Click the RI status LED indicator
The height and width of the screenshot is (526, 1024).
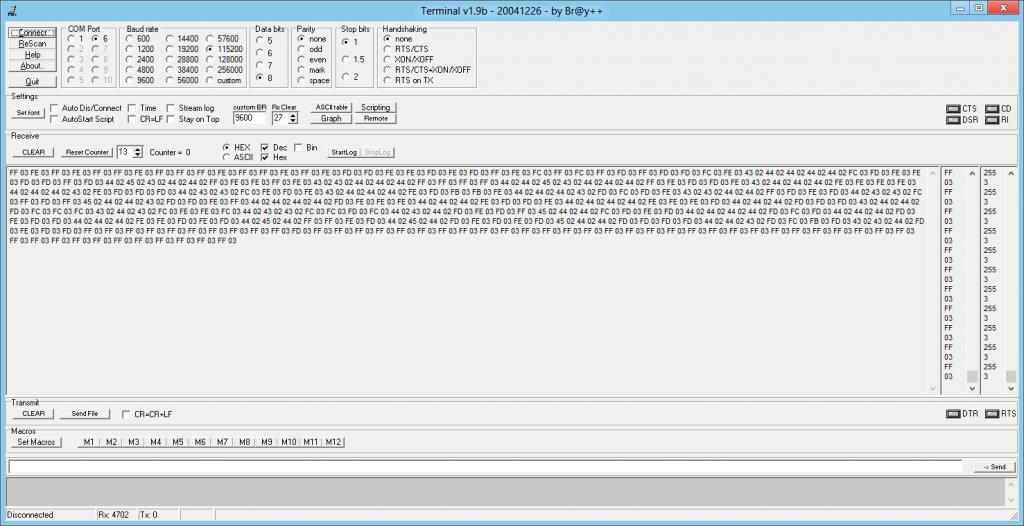pos(991,120)
